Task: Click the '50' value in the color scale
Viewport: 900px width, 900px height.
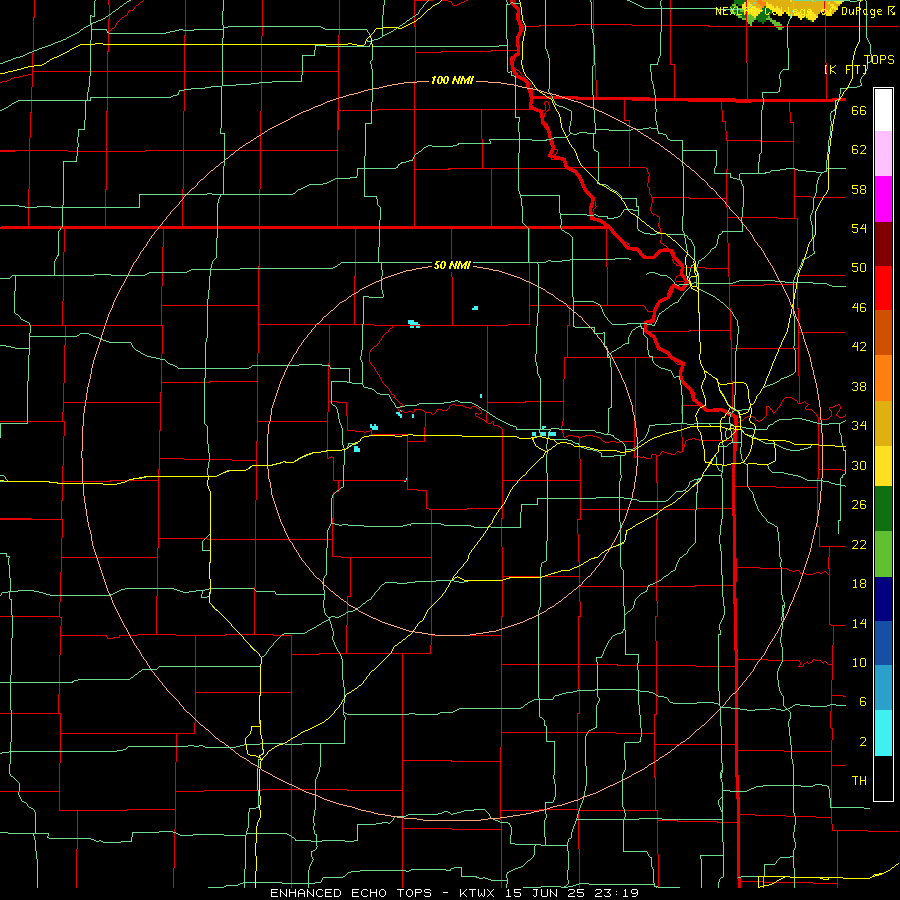Action: 859,268
